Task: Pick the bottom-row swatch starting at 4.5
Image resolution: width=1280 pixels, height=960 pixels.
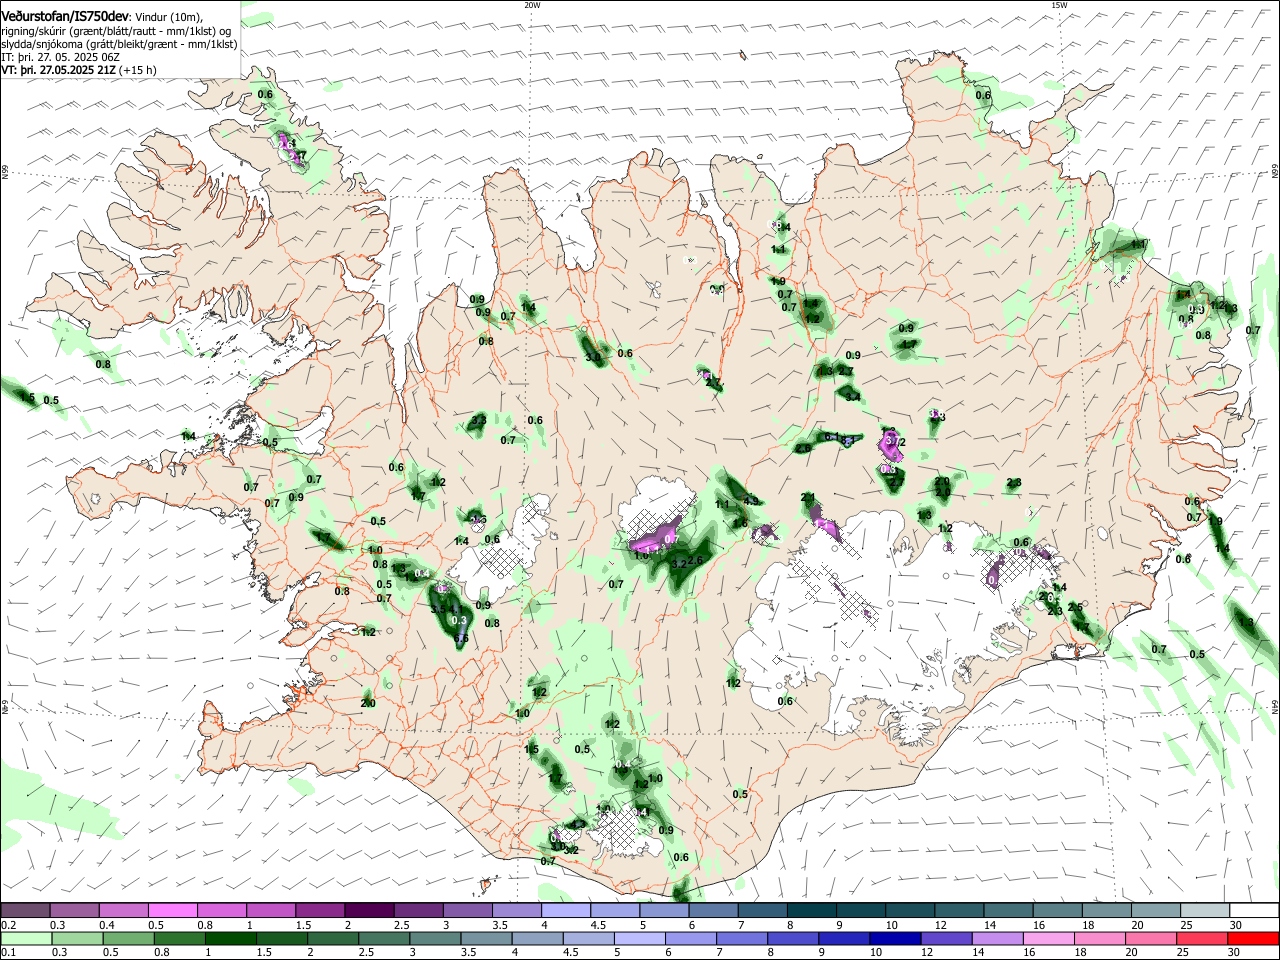Action: 589,938
